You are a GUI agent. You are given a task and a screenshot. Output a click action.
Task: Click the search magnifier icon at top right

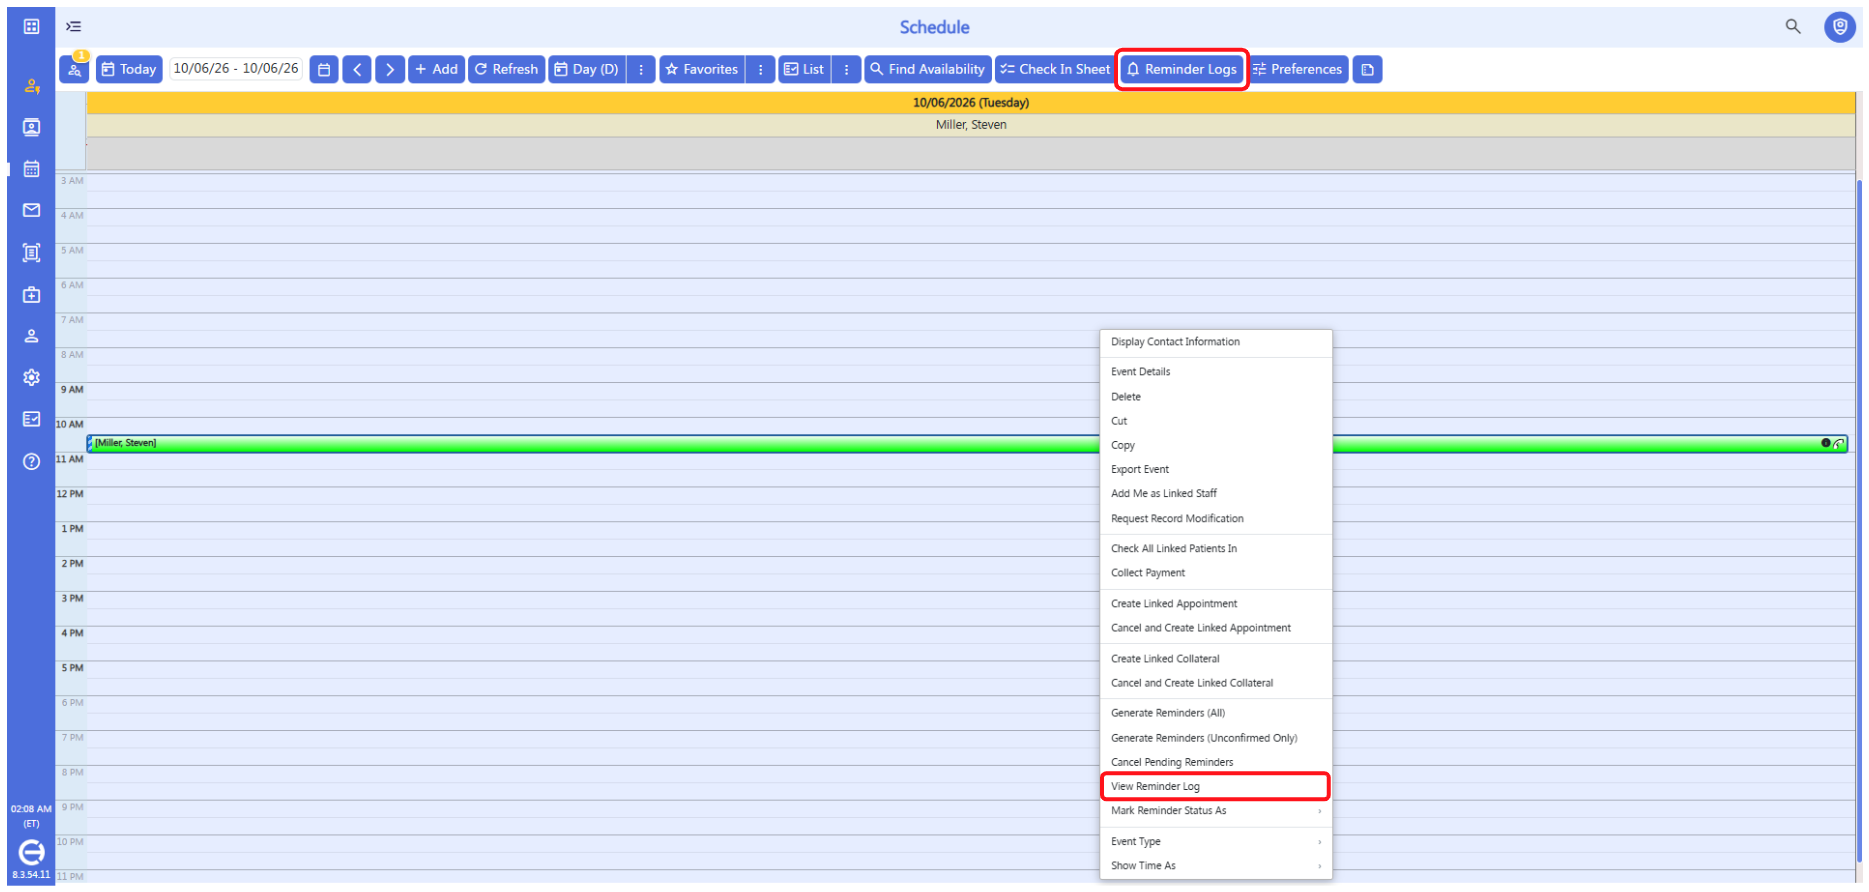pos(1793,27)
